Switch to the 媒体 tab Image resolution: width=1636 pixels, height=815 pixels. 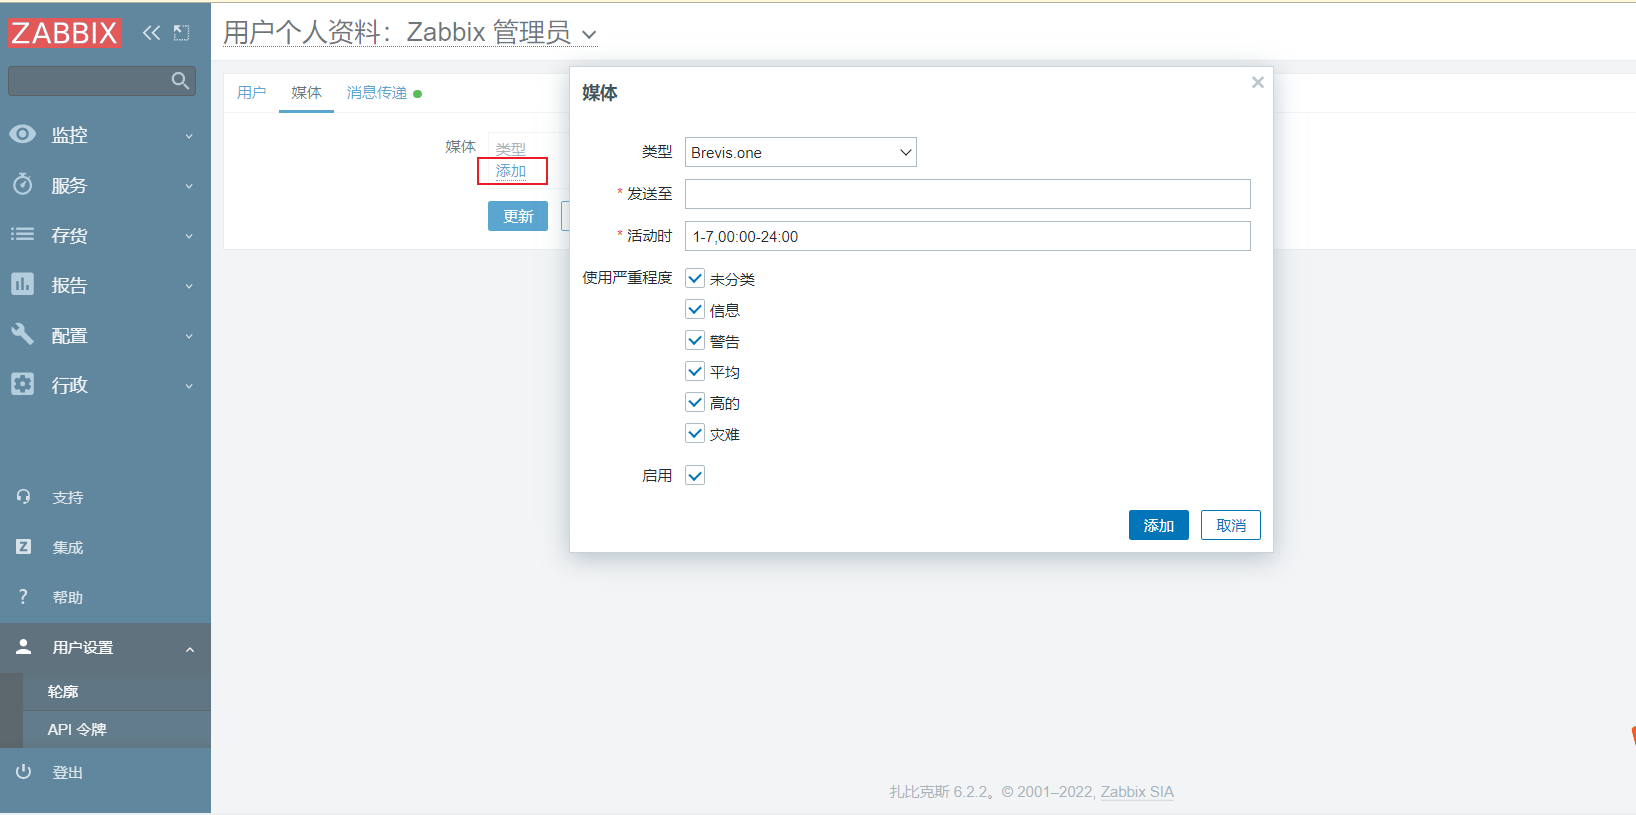(x=306, y=93)
